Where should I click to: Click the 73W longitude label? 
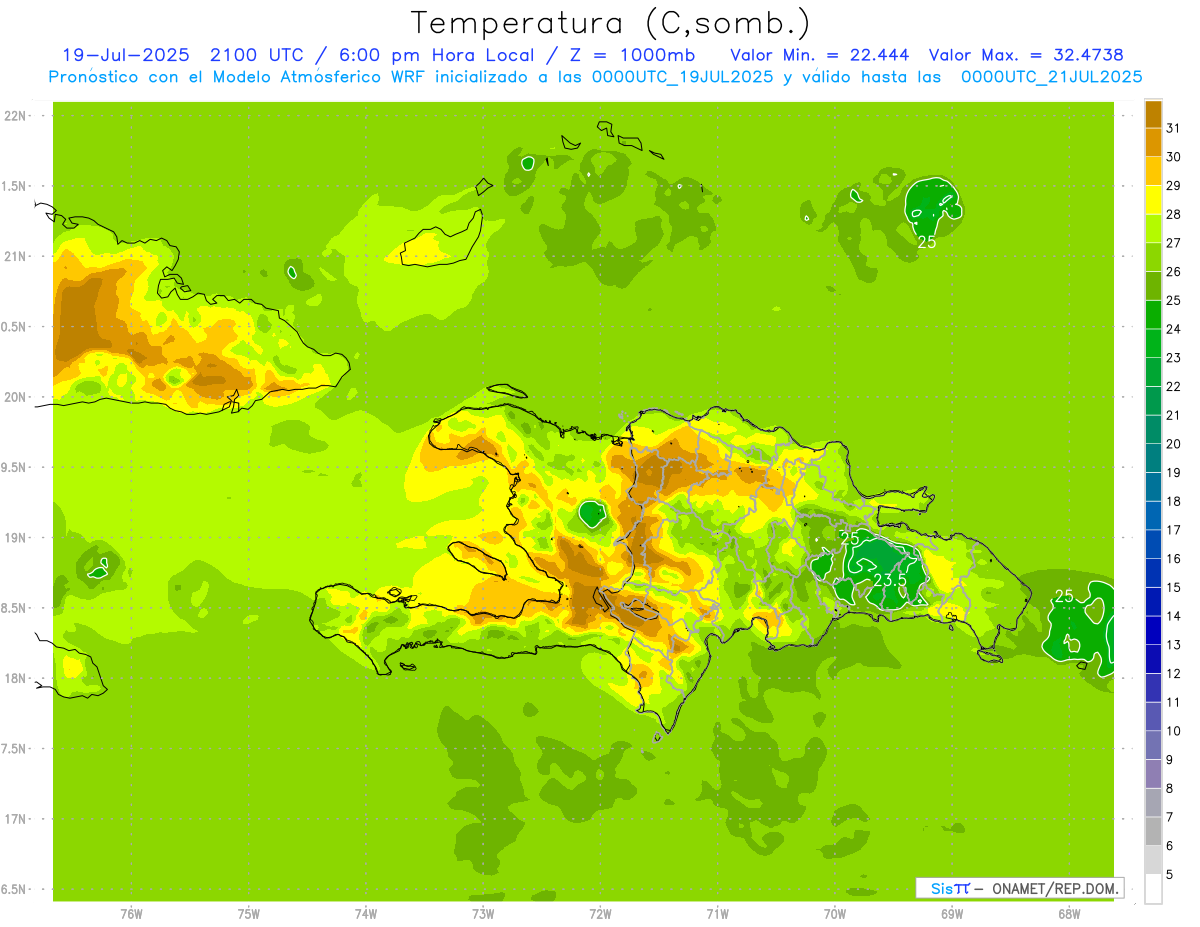click(x=483, y=914)
